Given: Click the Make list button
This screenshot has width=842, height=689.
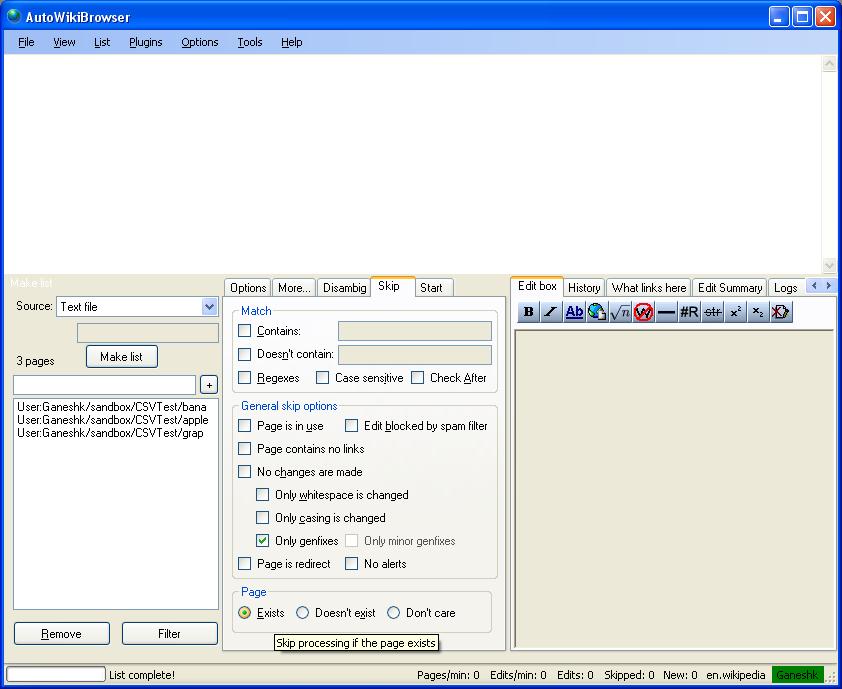Looking at the screenshot, I should 121,357.
